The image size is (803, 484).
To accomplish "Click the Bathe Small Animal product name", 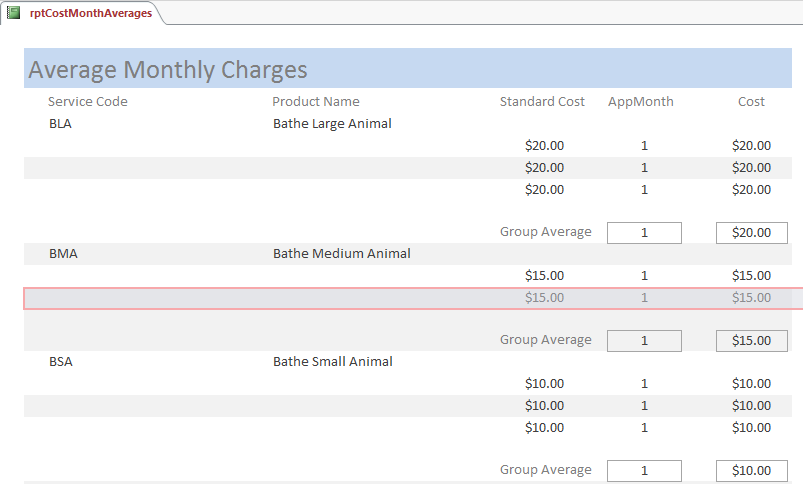I will 333,362.
